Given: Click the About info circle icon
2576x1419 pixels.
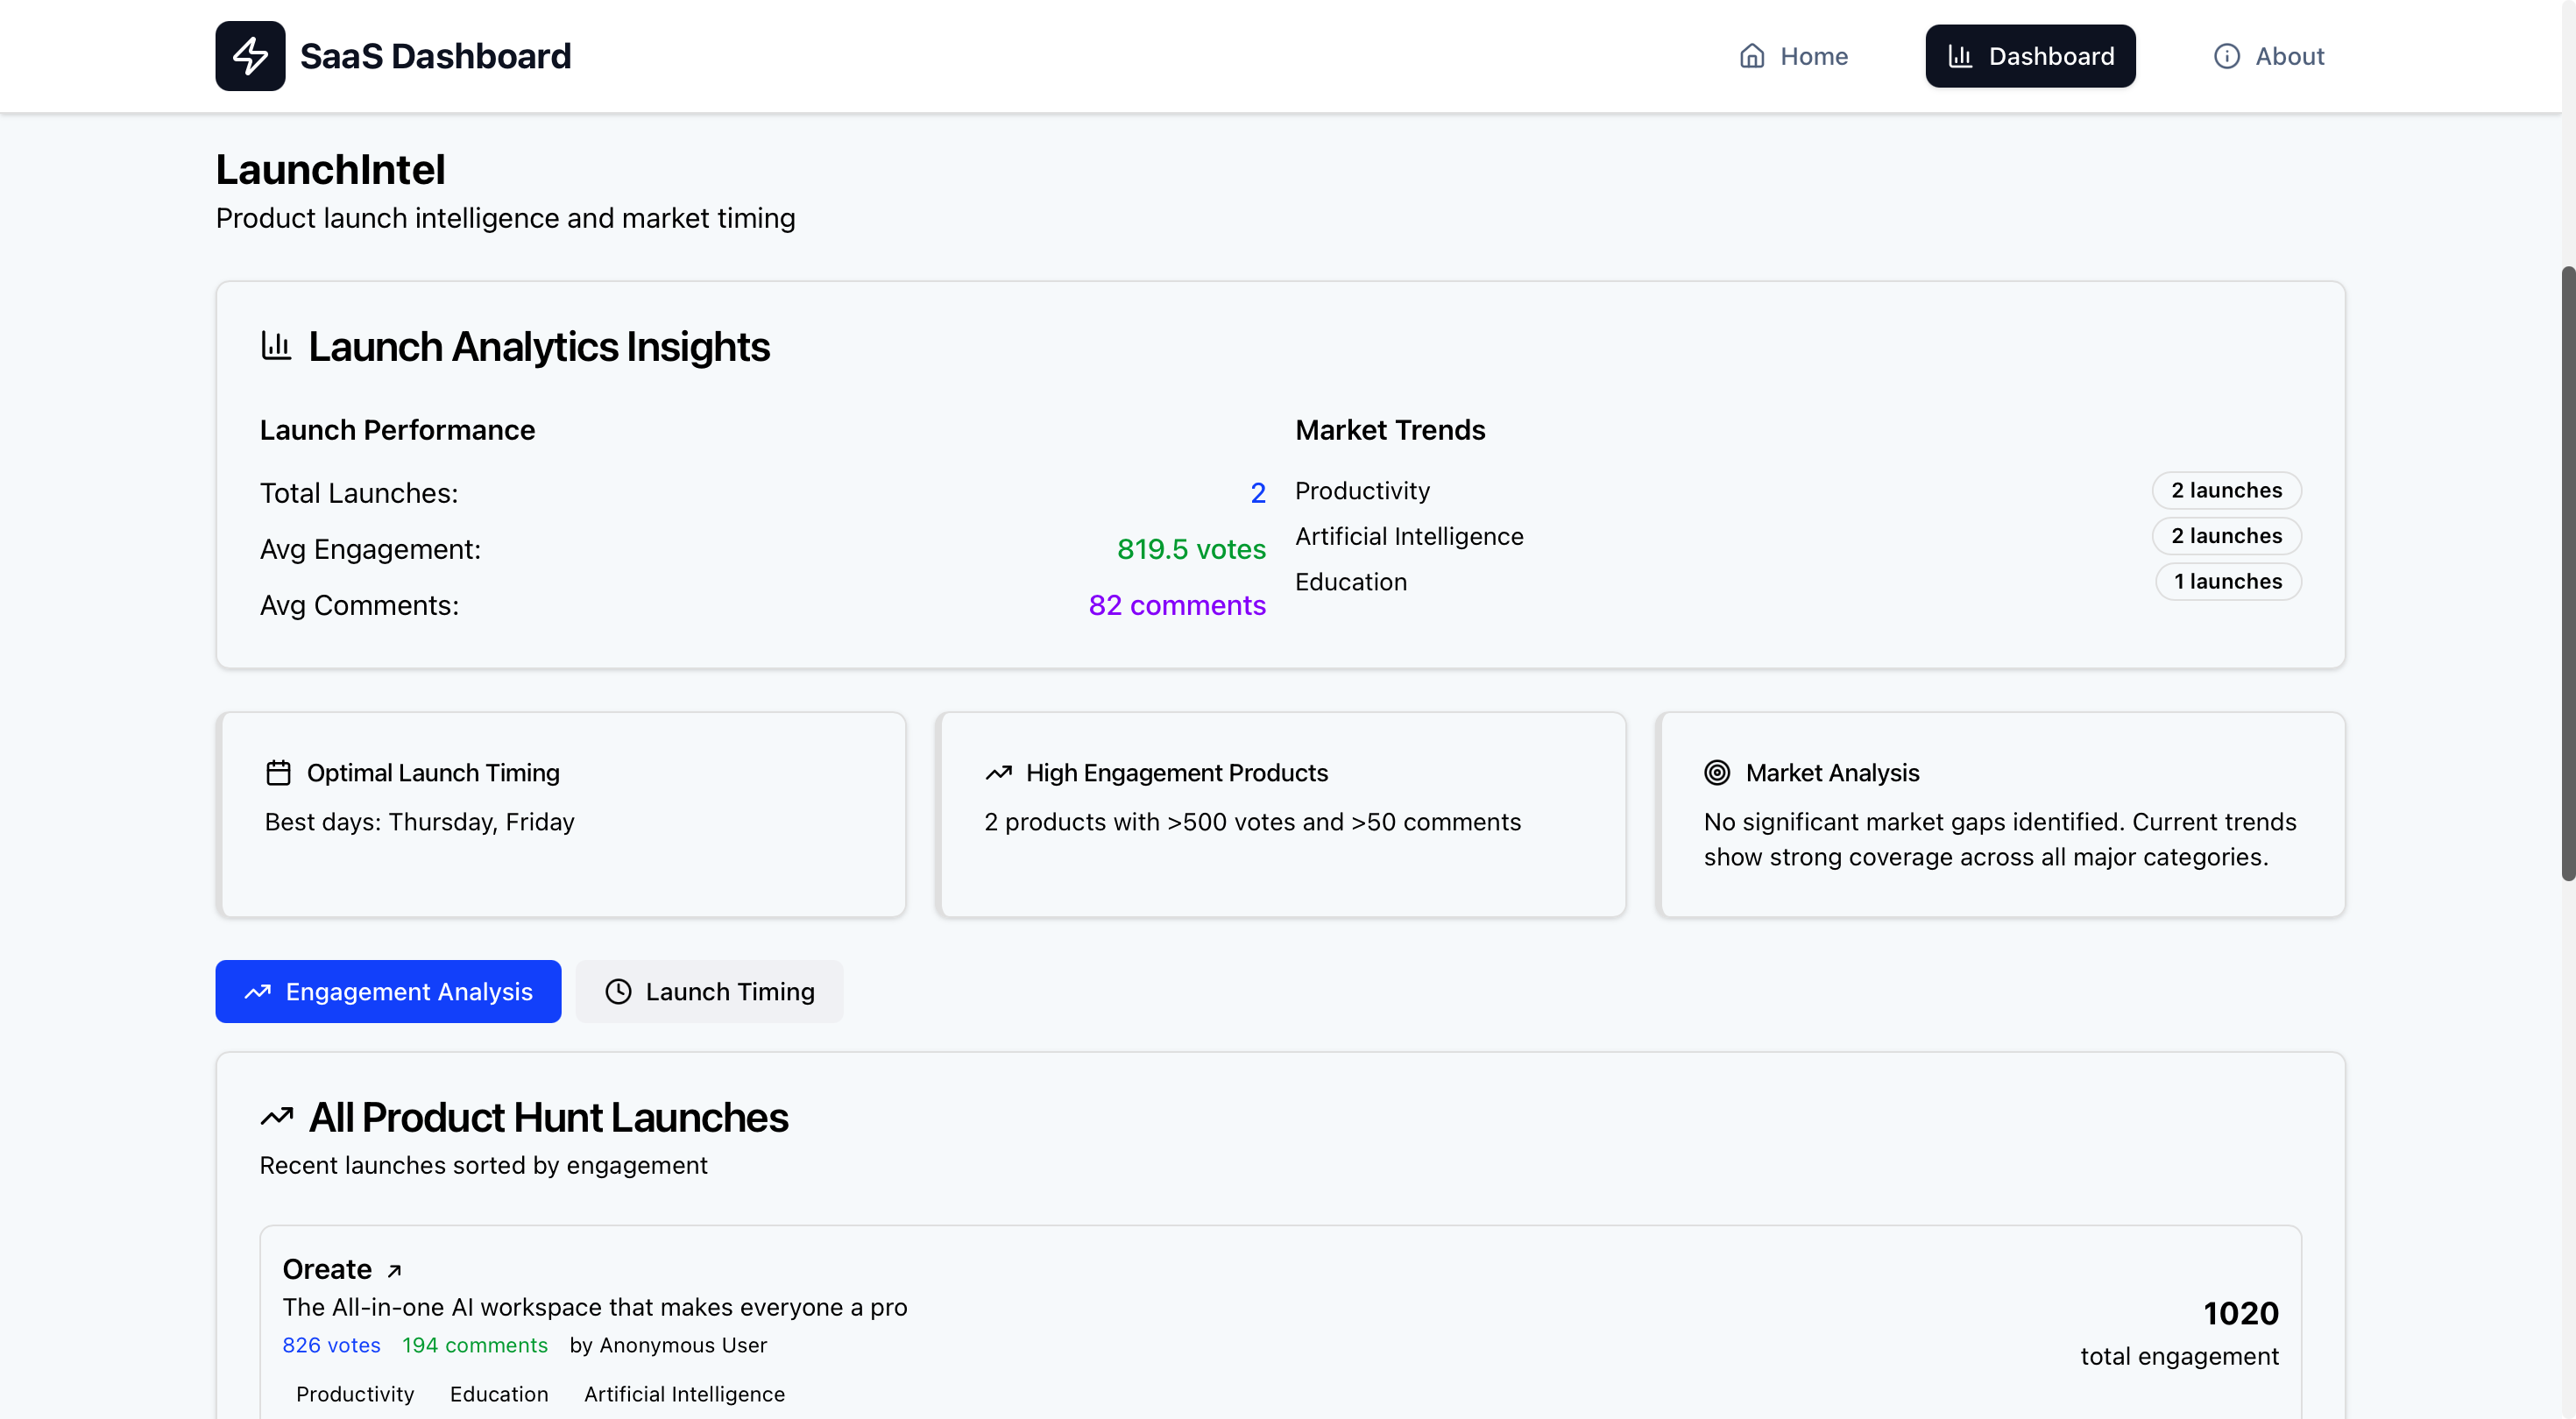Looking at the screenshot, I should [x=2226, y=56].
